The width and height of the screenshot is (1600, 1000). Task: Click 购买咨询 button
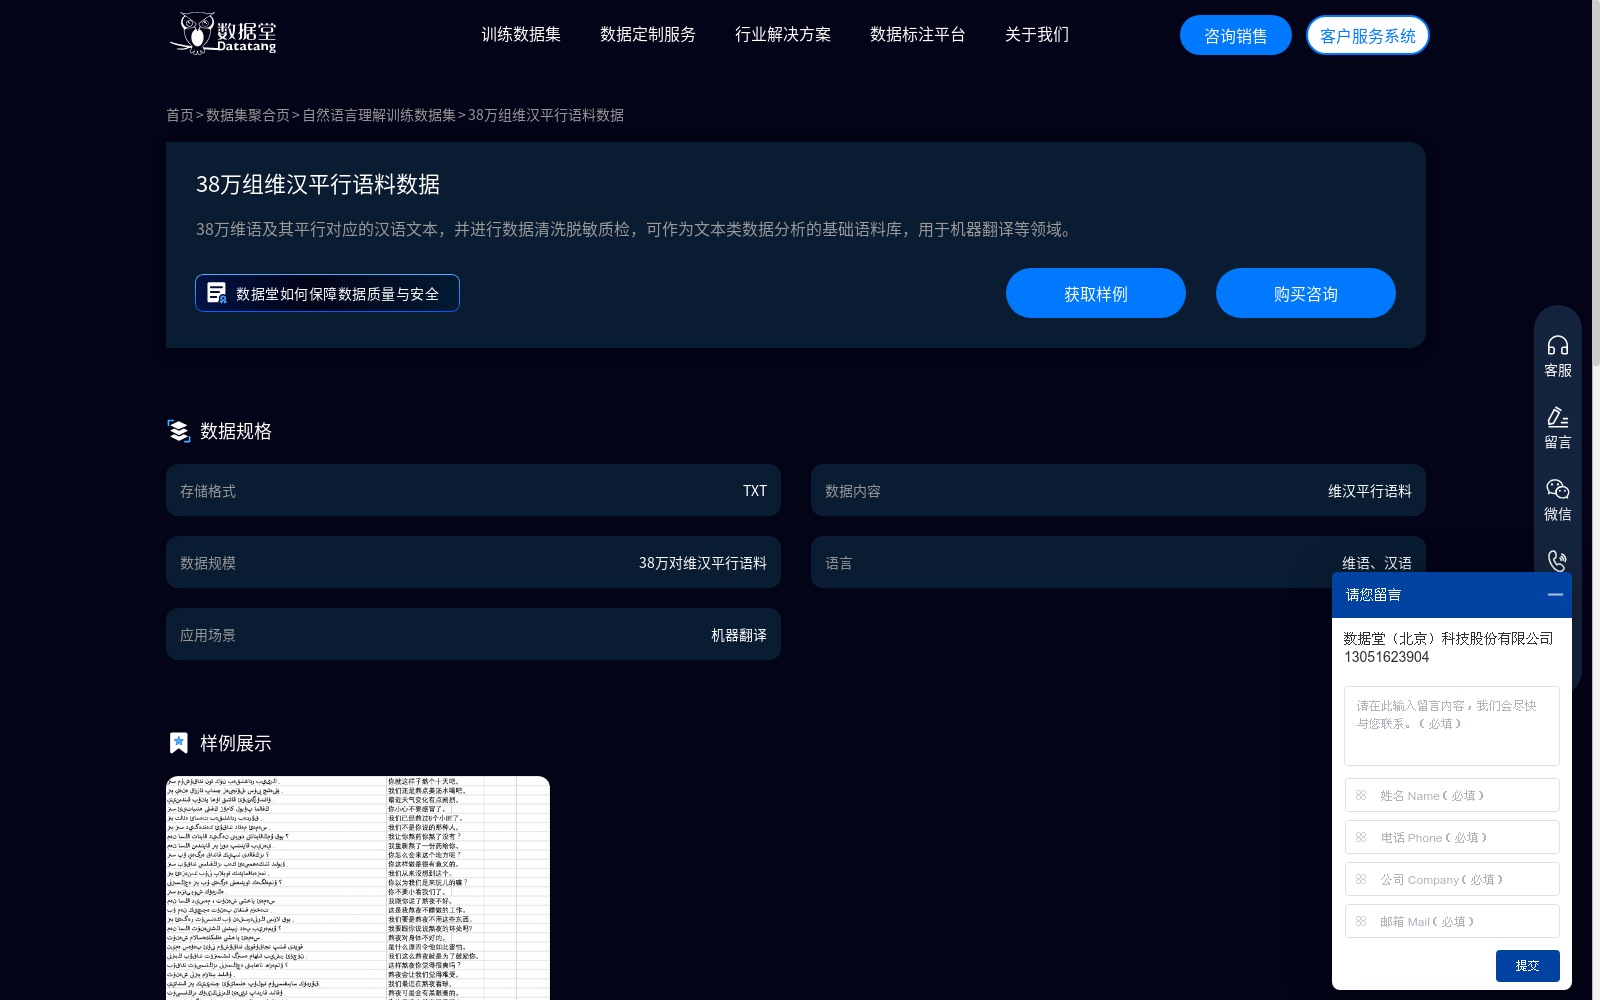click(x=1306, y=293)
